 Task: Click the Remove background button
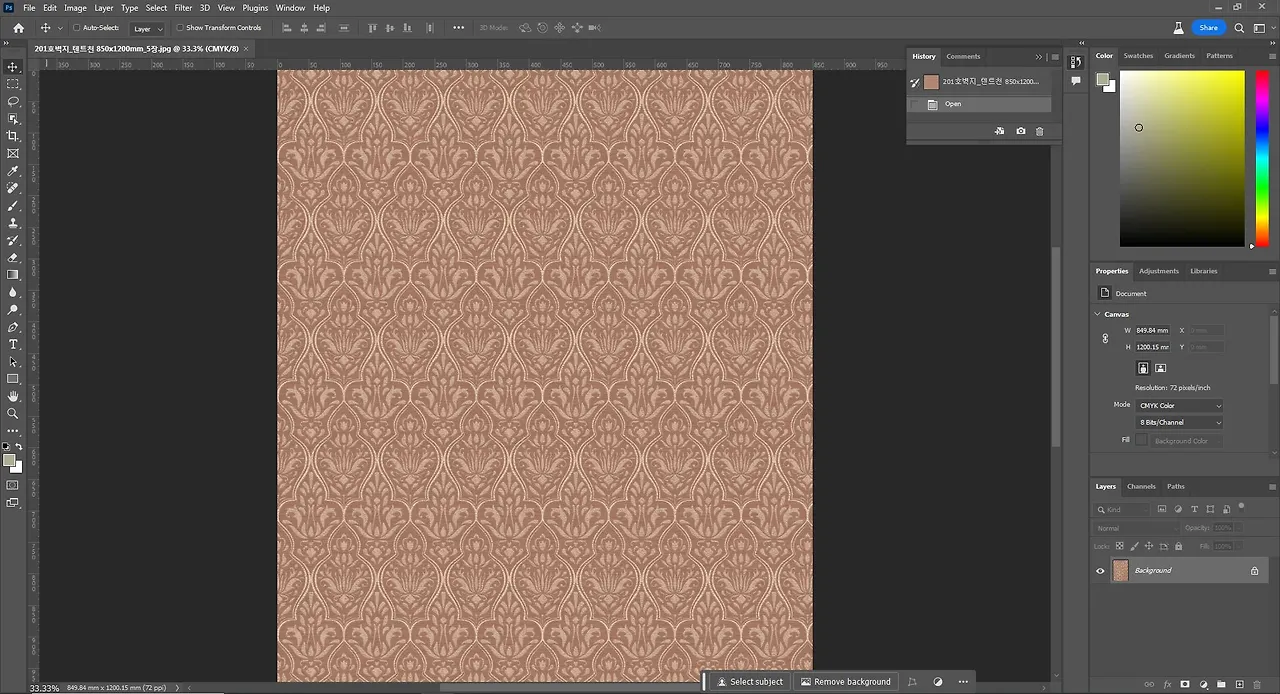pyautogui.click(x=845, y=682)
